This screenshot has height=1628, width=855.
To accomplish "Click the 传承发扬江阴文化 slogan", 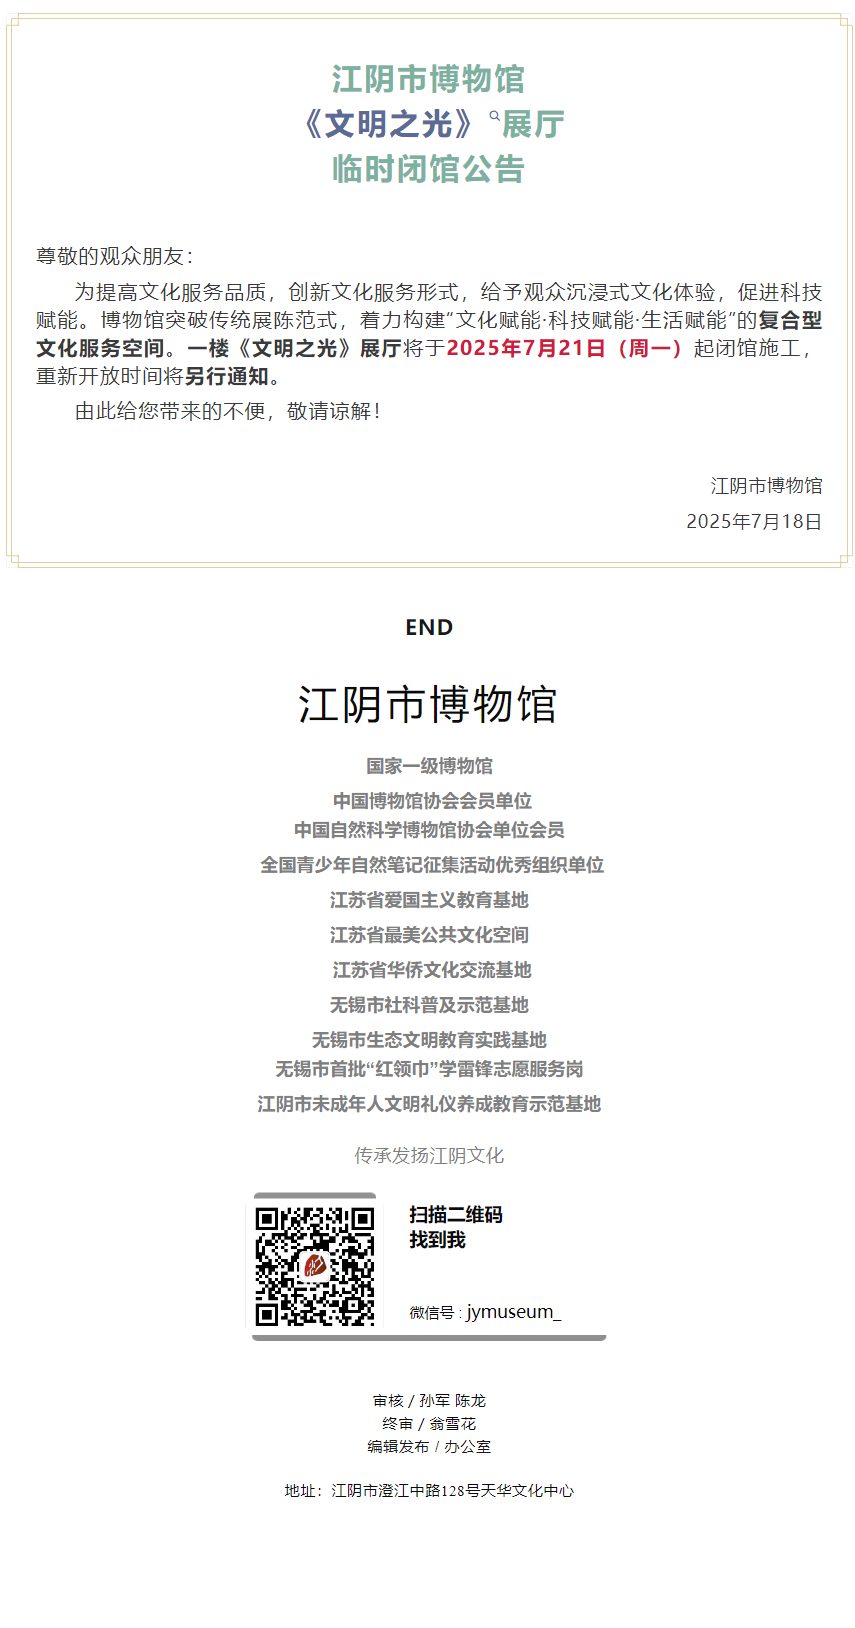I will click(429, 1156).
